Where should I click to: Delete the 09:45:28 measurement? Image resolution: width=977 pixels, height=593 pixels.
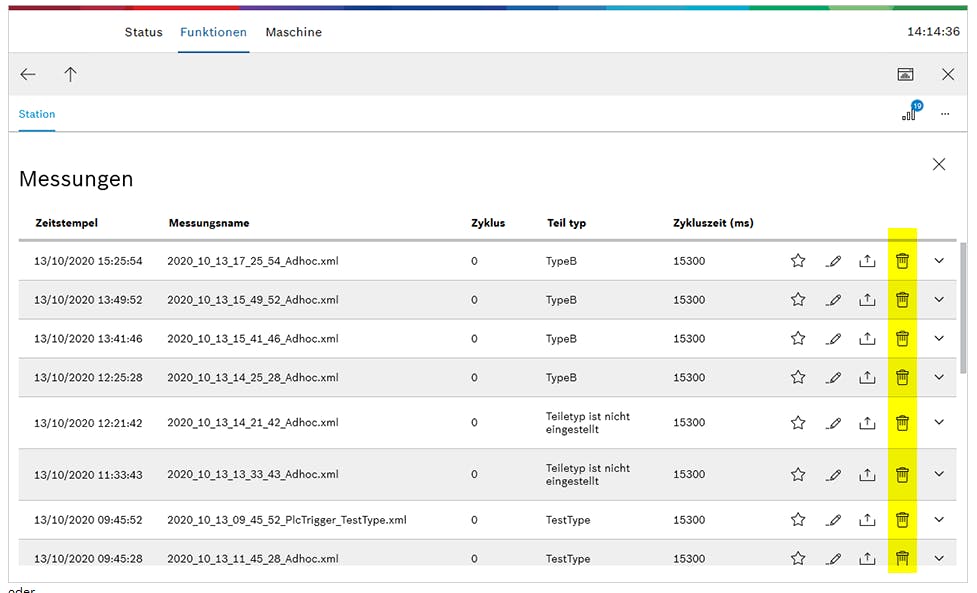[x=902, y=558]
